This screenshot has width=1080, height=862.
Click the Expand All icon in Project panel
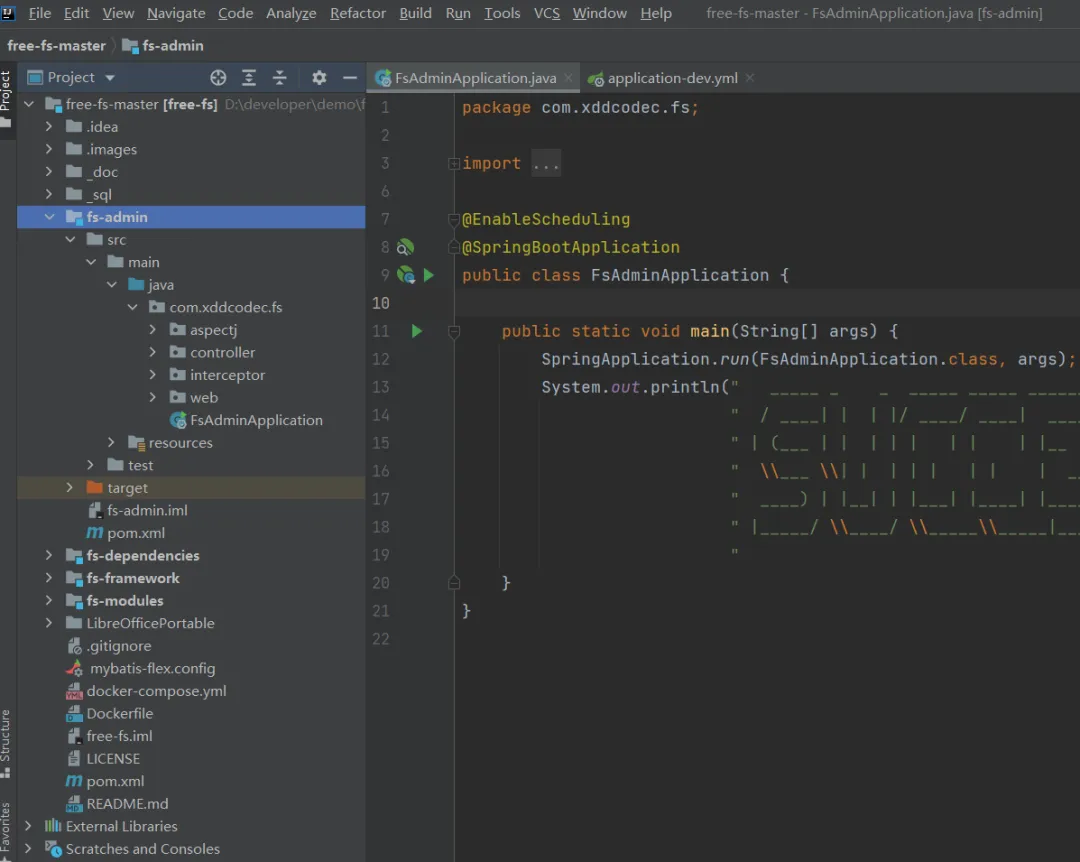[249, 78]
